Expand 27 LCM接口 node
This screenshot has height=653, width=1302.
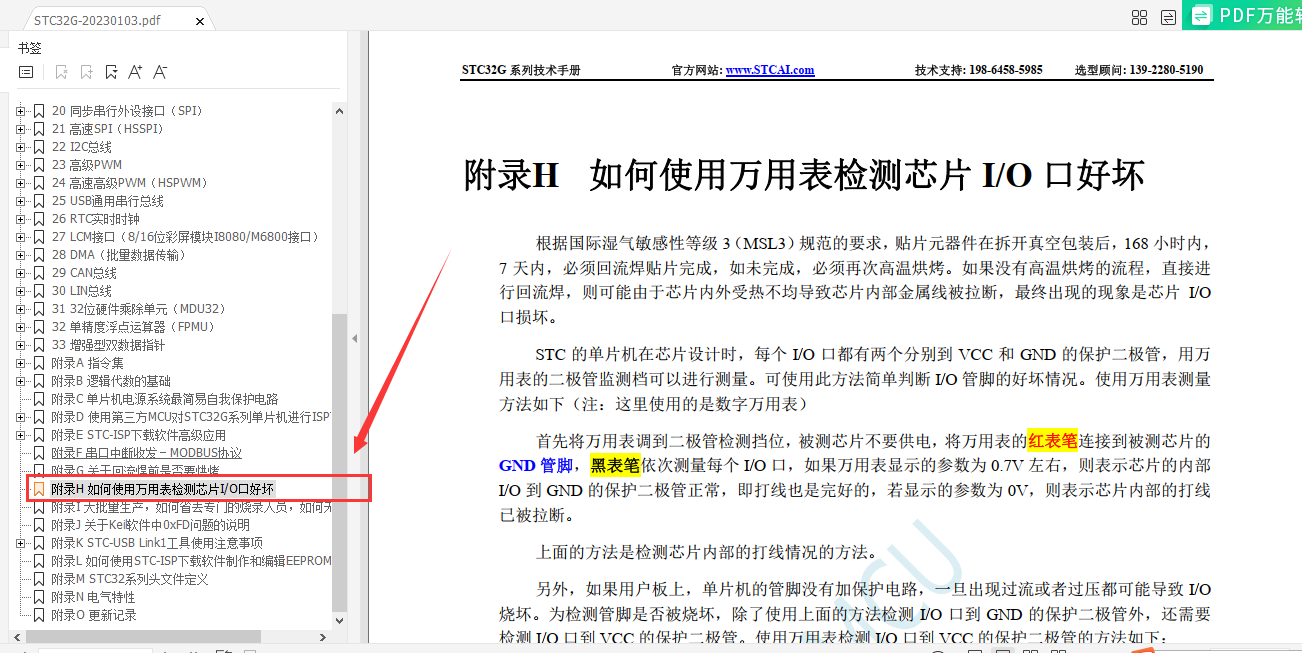pos(20,237)
